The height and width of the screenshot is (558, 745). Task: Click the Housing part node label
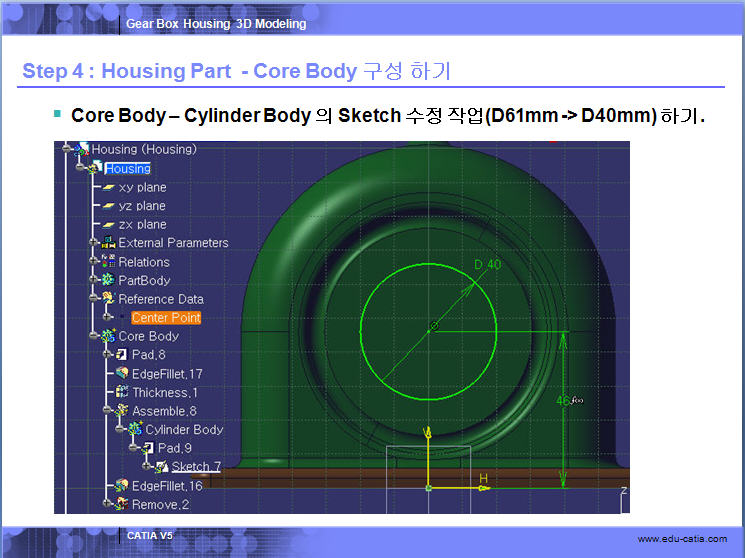click(128, 169)
